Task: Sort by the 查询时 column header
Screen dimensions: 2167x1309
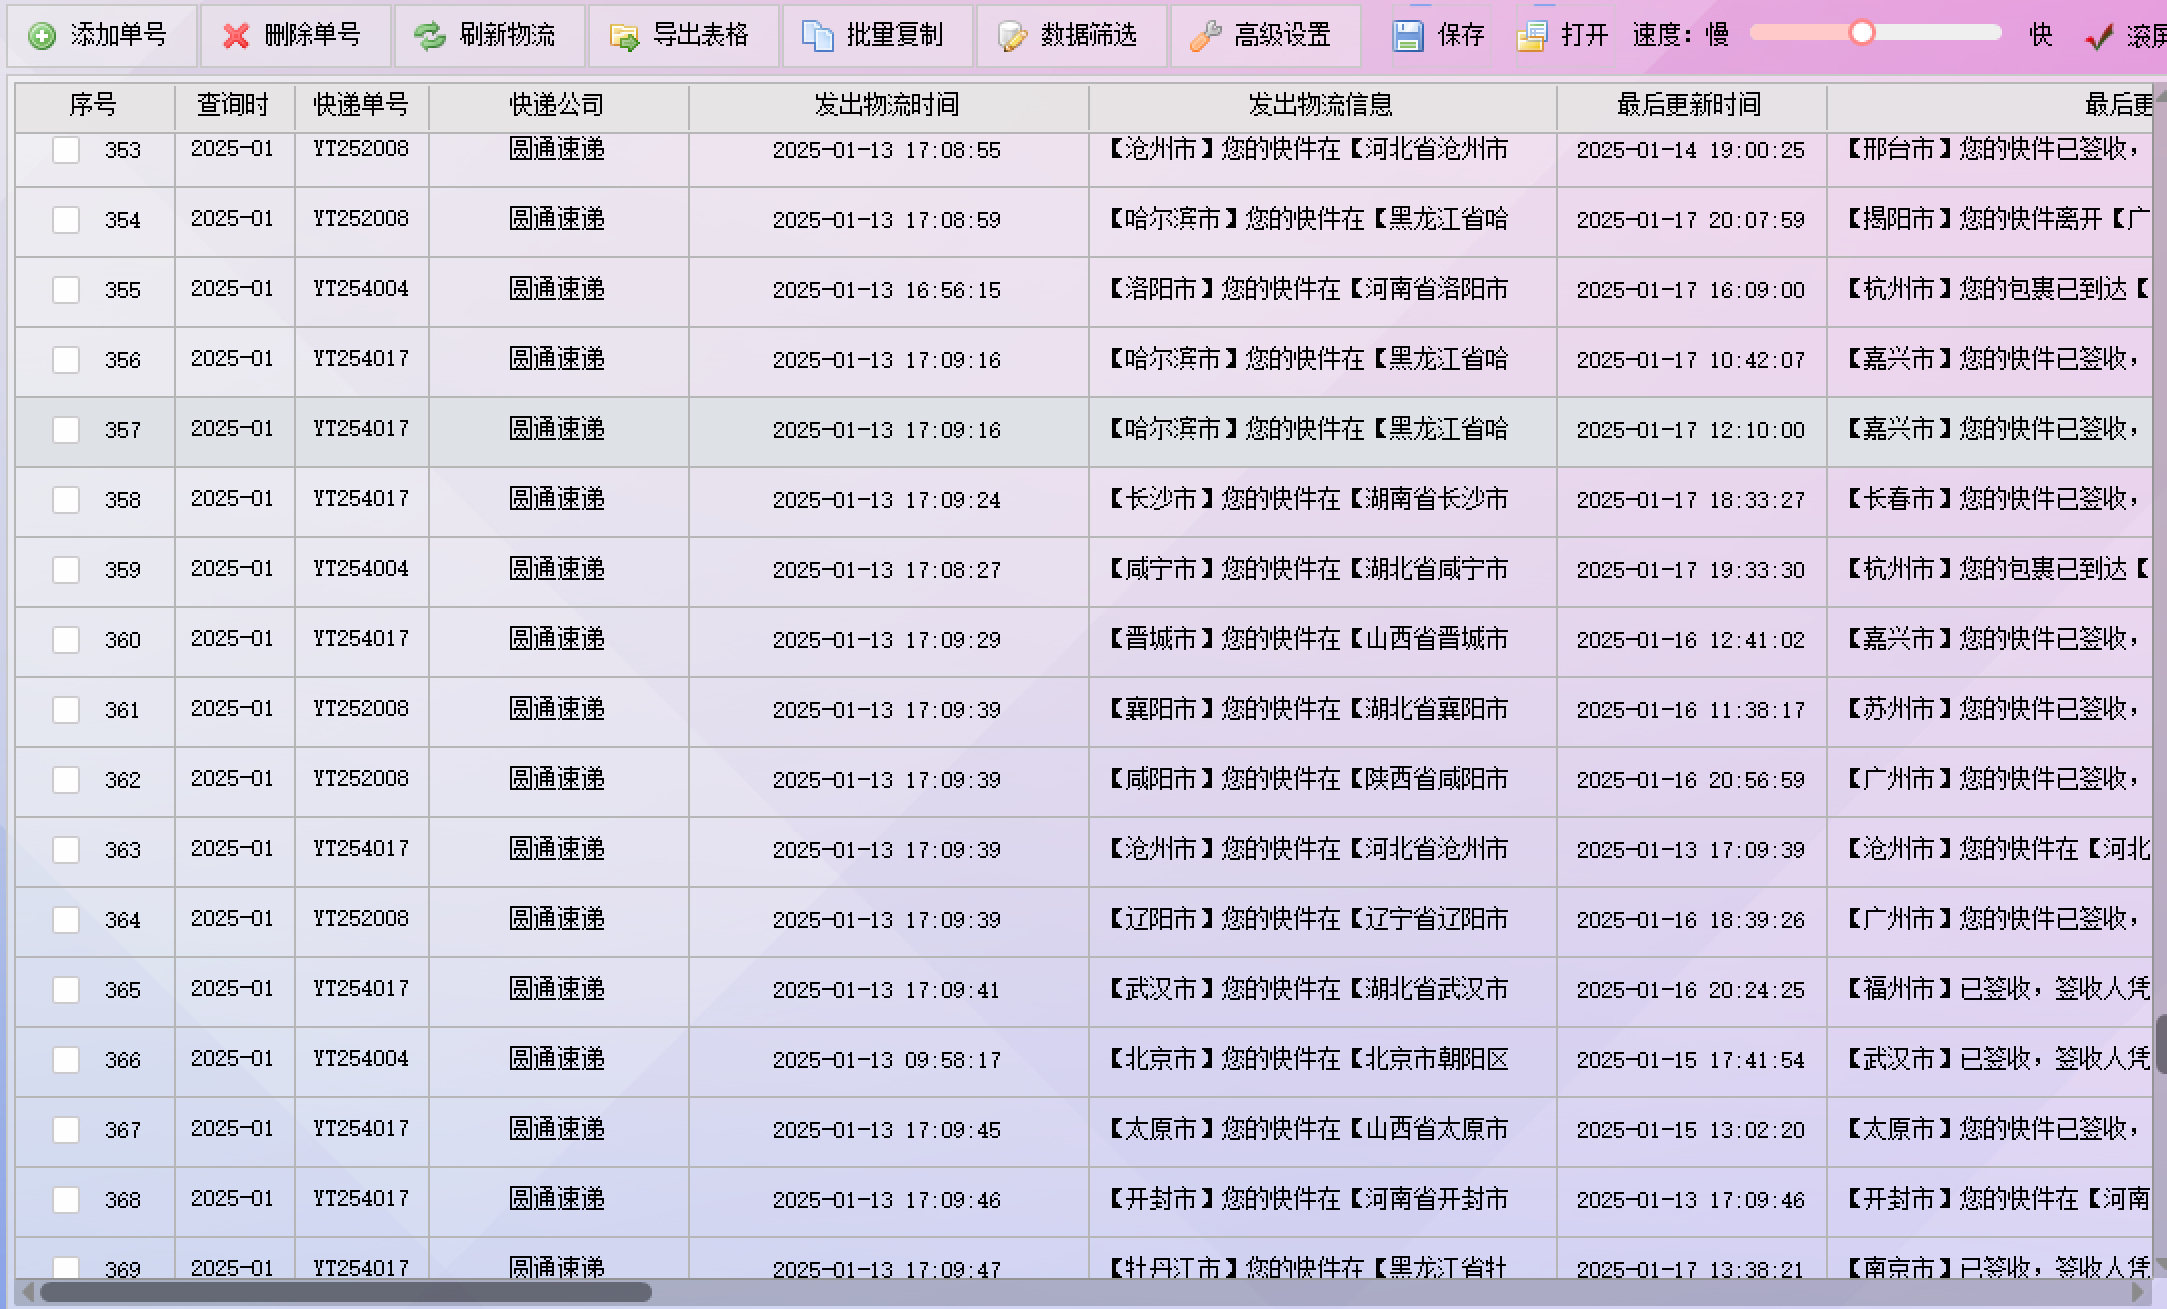Action: (234, 105)
